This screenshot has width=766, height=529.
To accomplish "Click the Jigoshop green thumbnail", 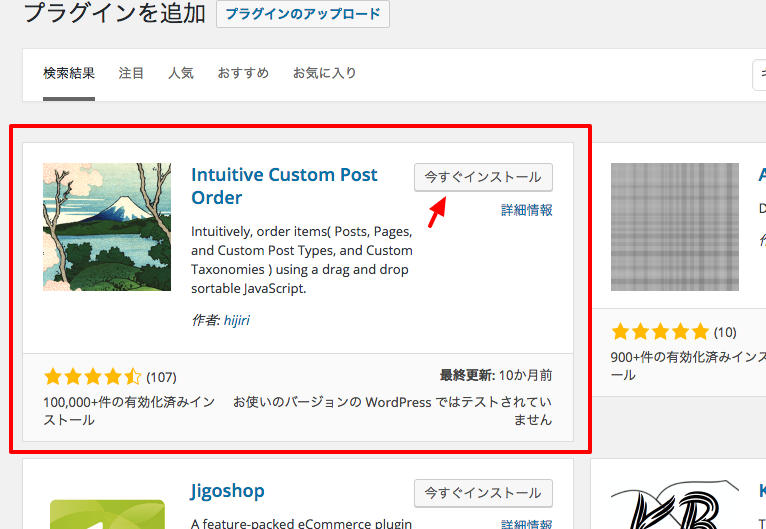I will tap(107, 514).
